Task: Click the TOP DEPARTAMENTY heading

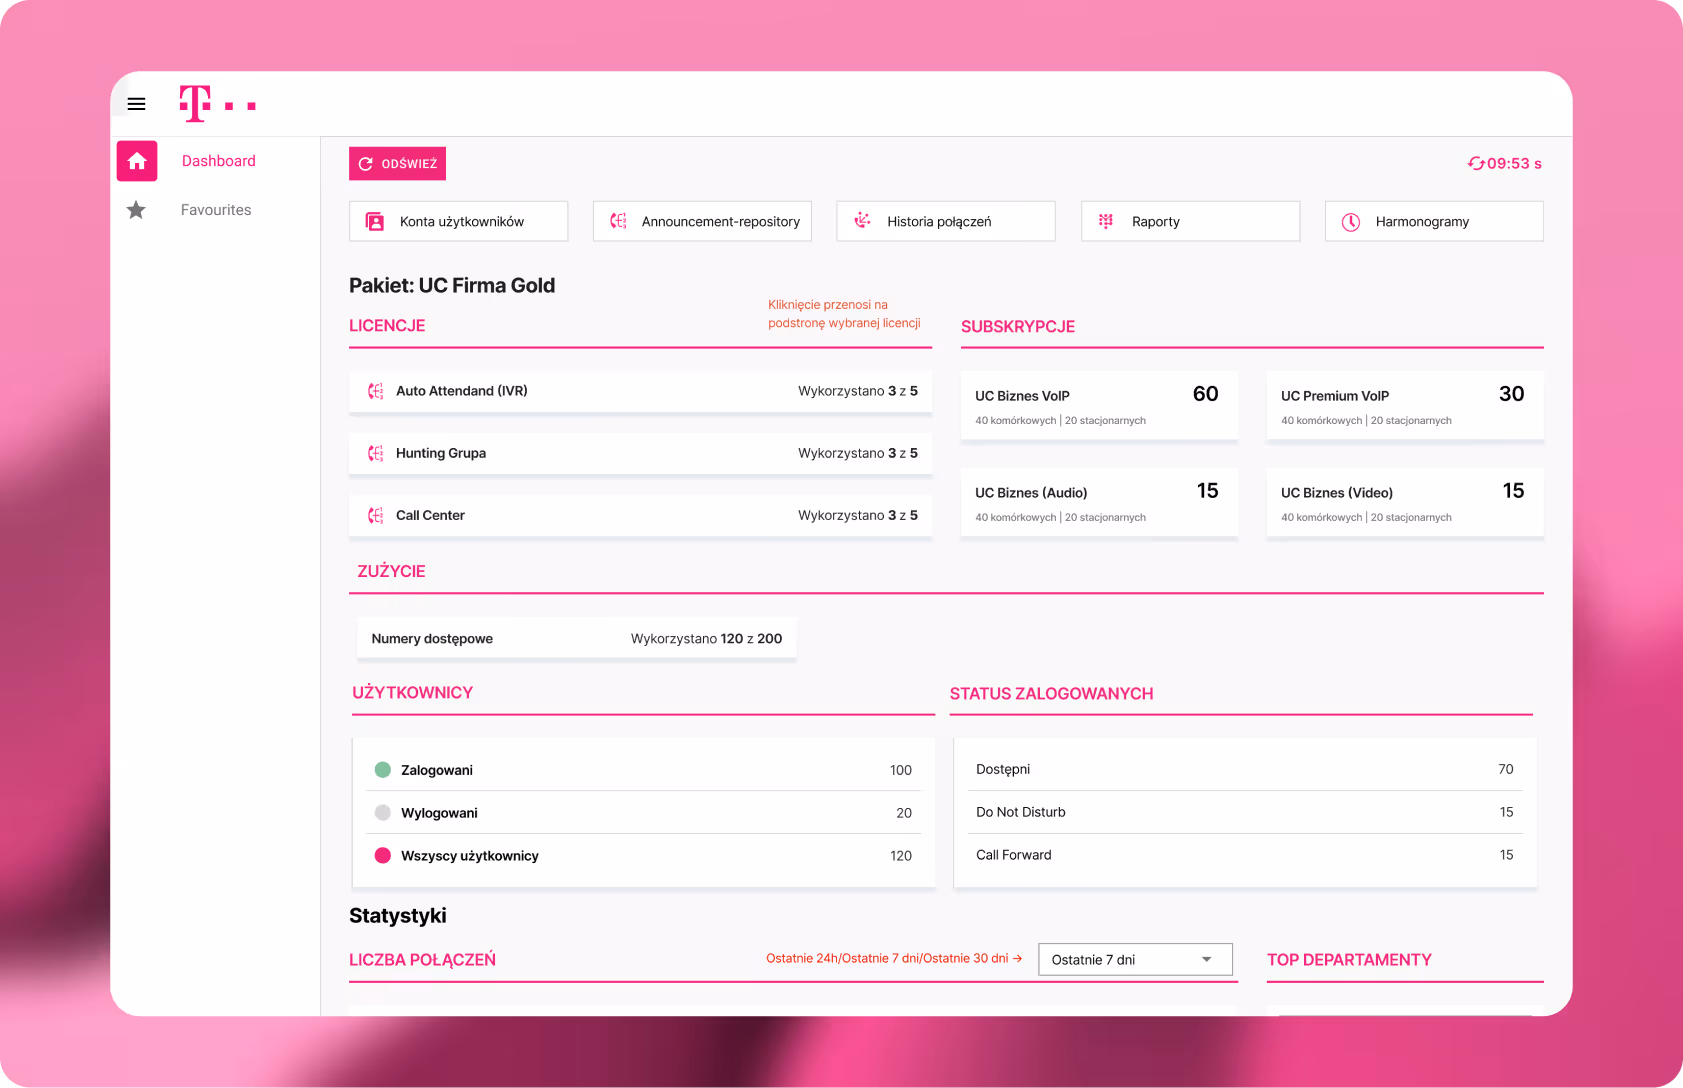Action: tap(1349, 960)
